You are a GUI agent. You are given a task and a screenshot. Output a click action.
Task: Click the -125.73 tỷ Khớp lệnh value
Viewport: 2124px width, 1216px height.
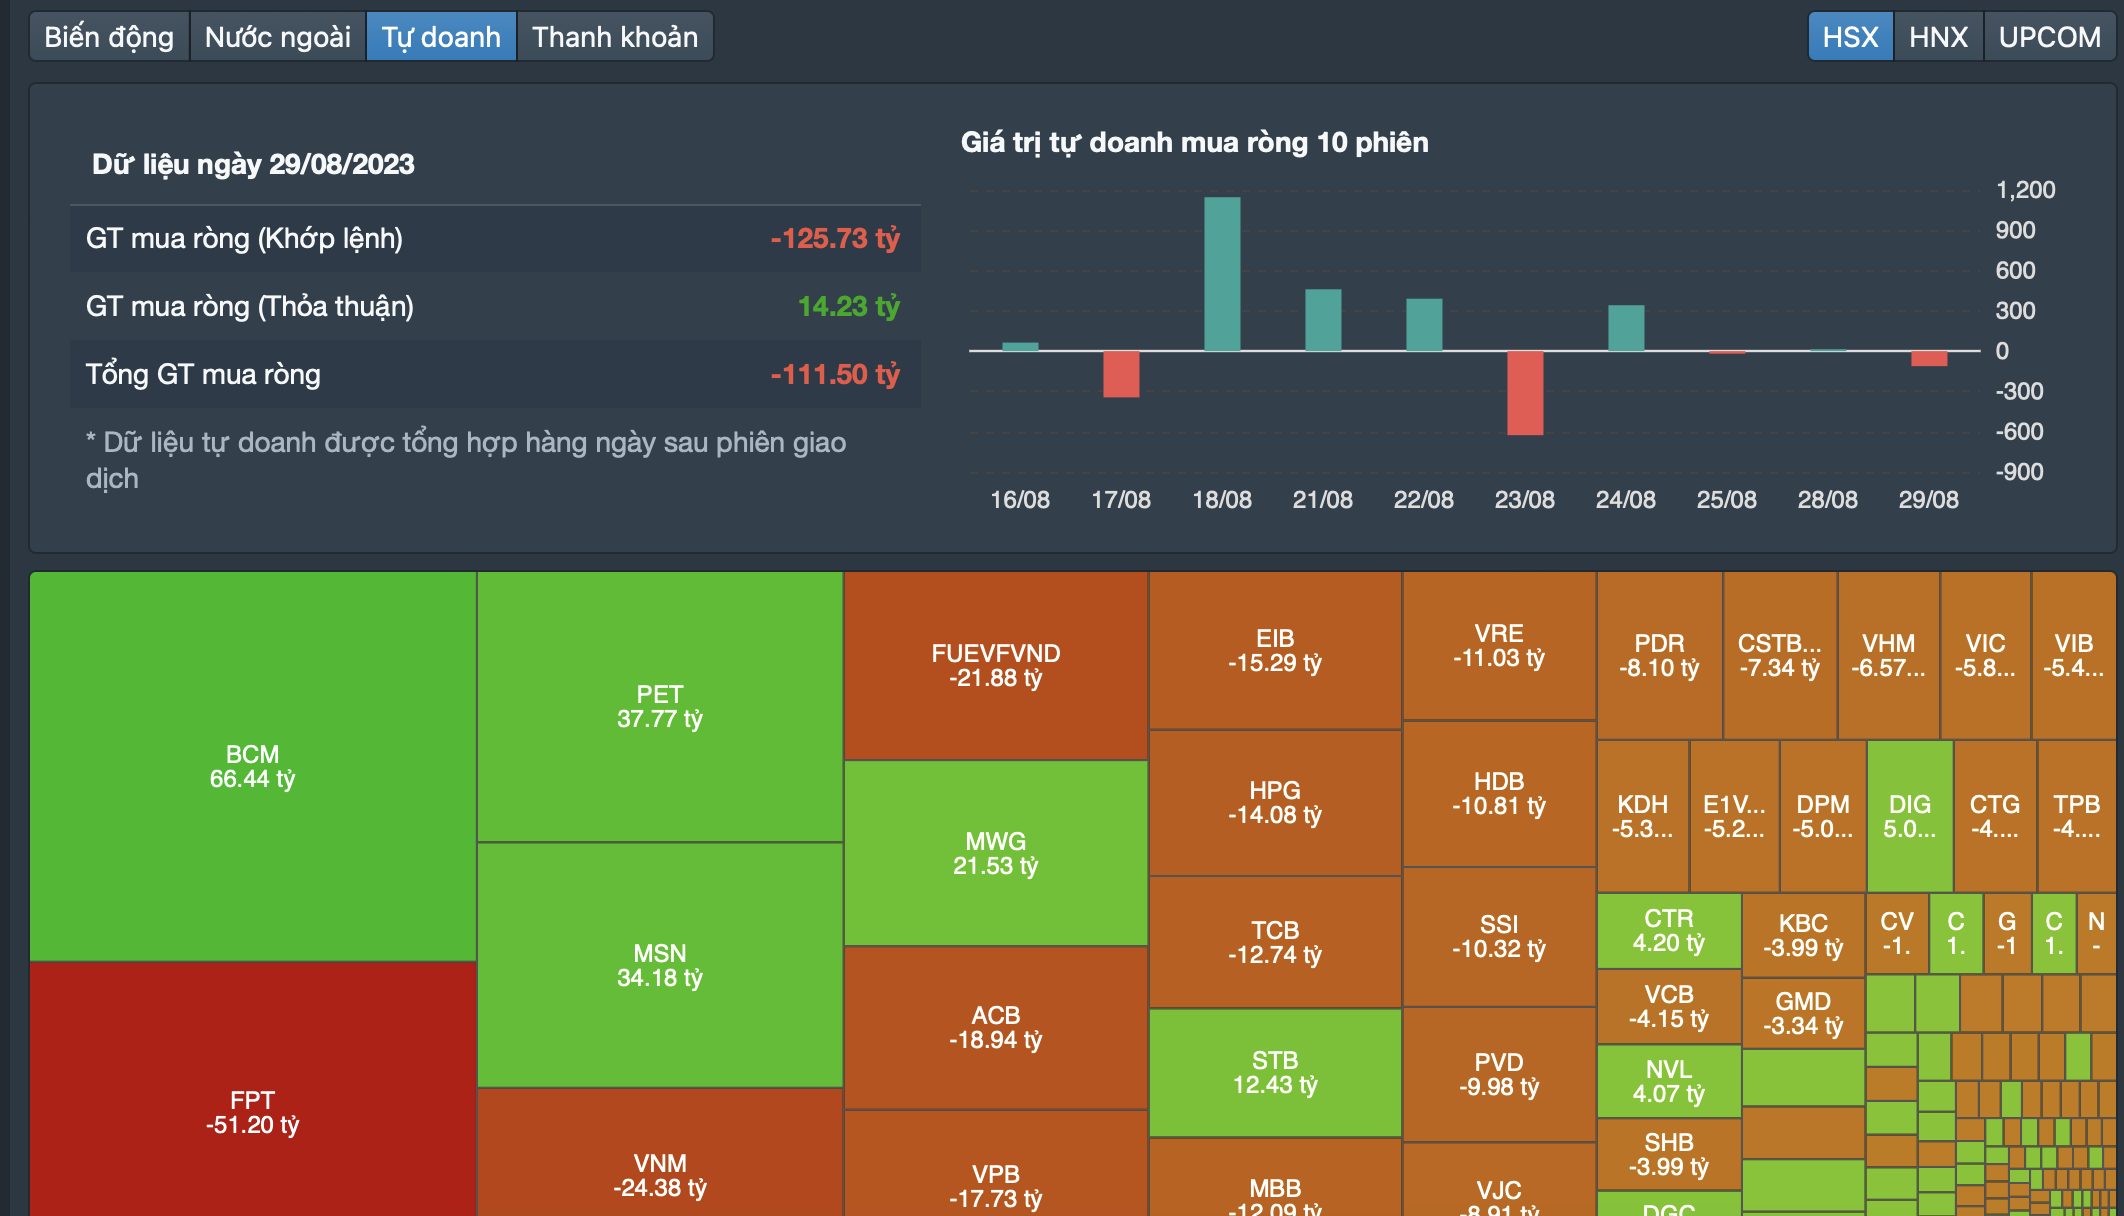pos(835,238)
